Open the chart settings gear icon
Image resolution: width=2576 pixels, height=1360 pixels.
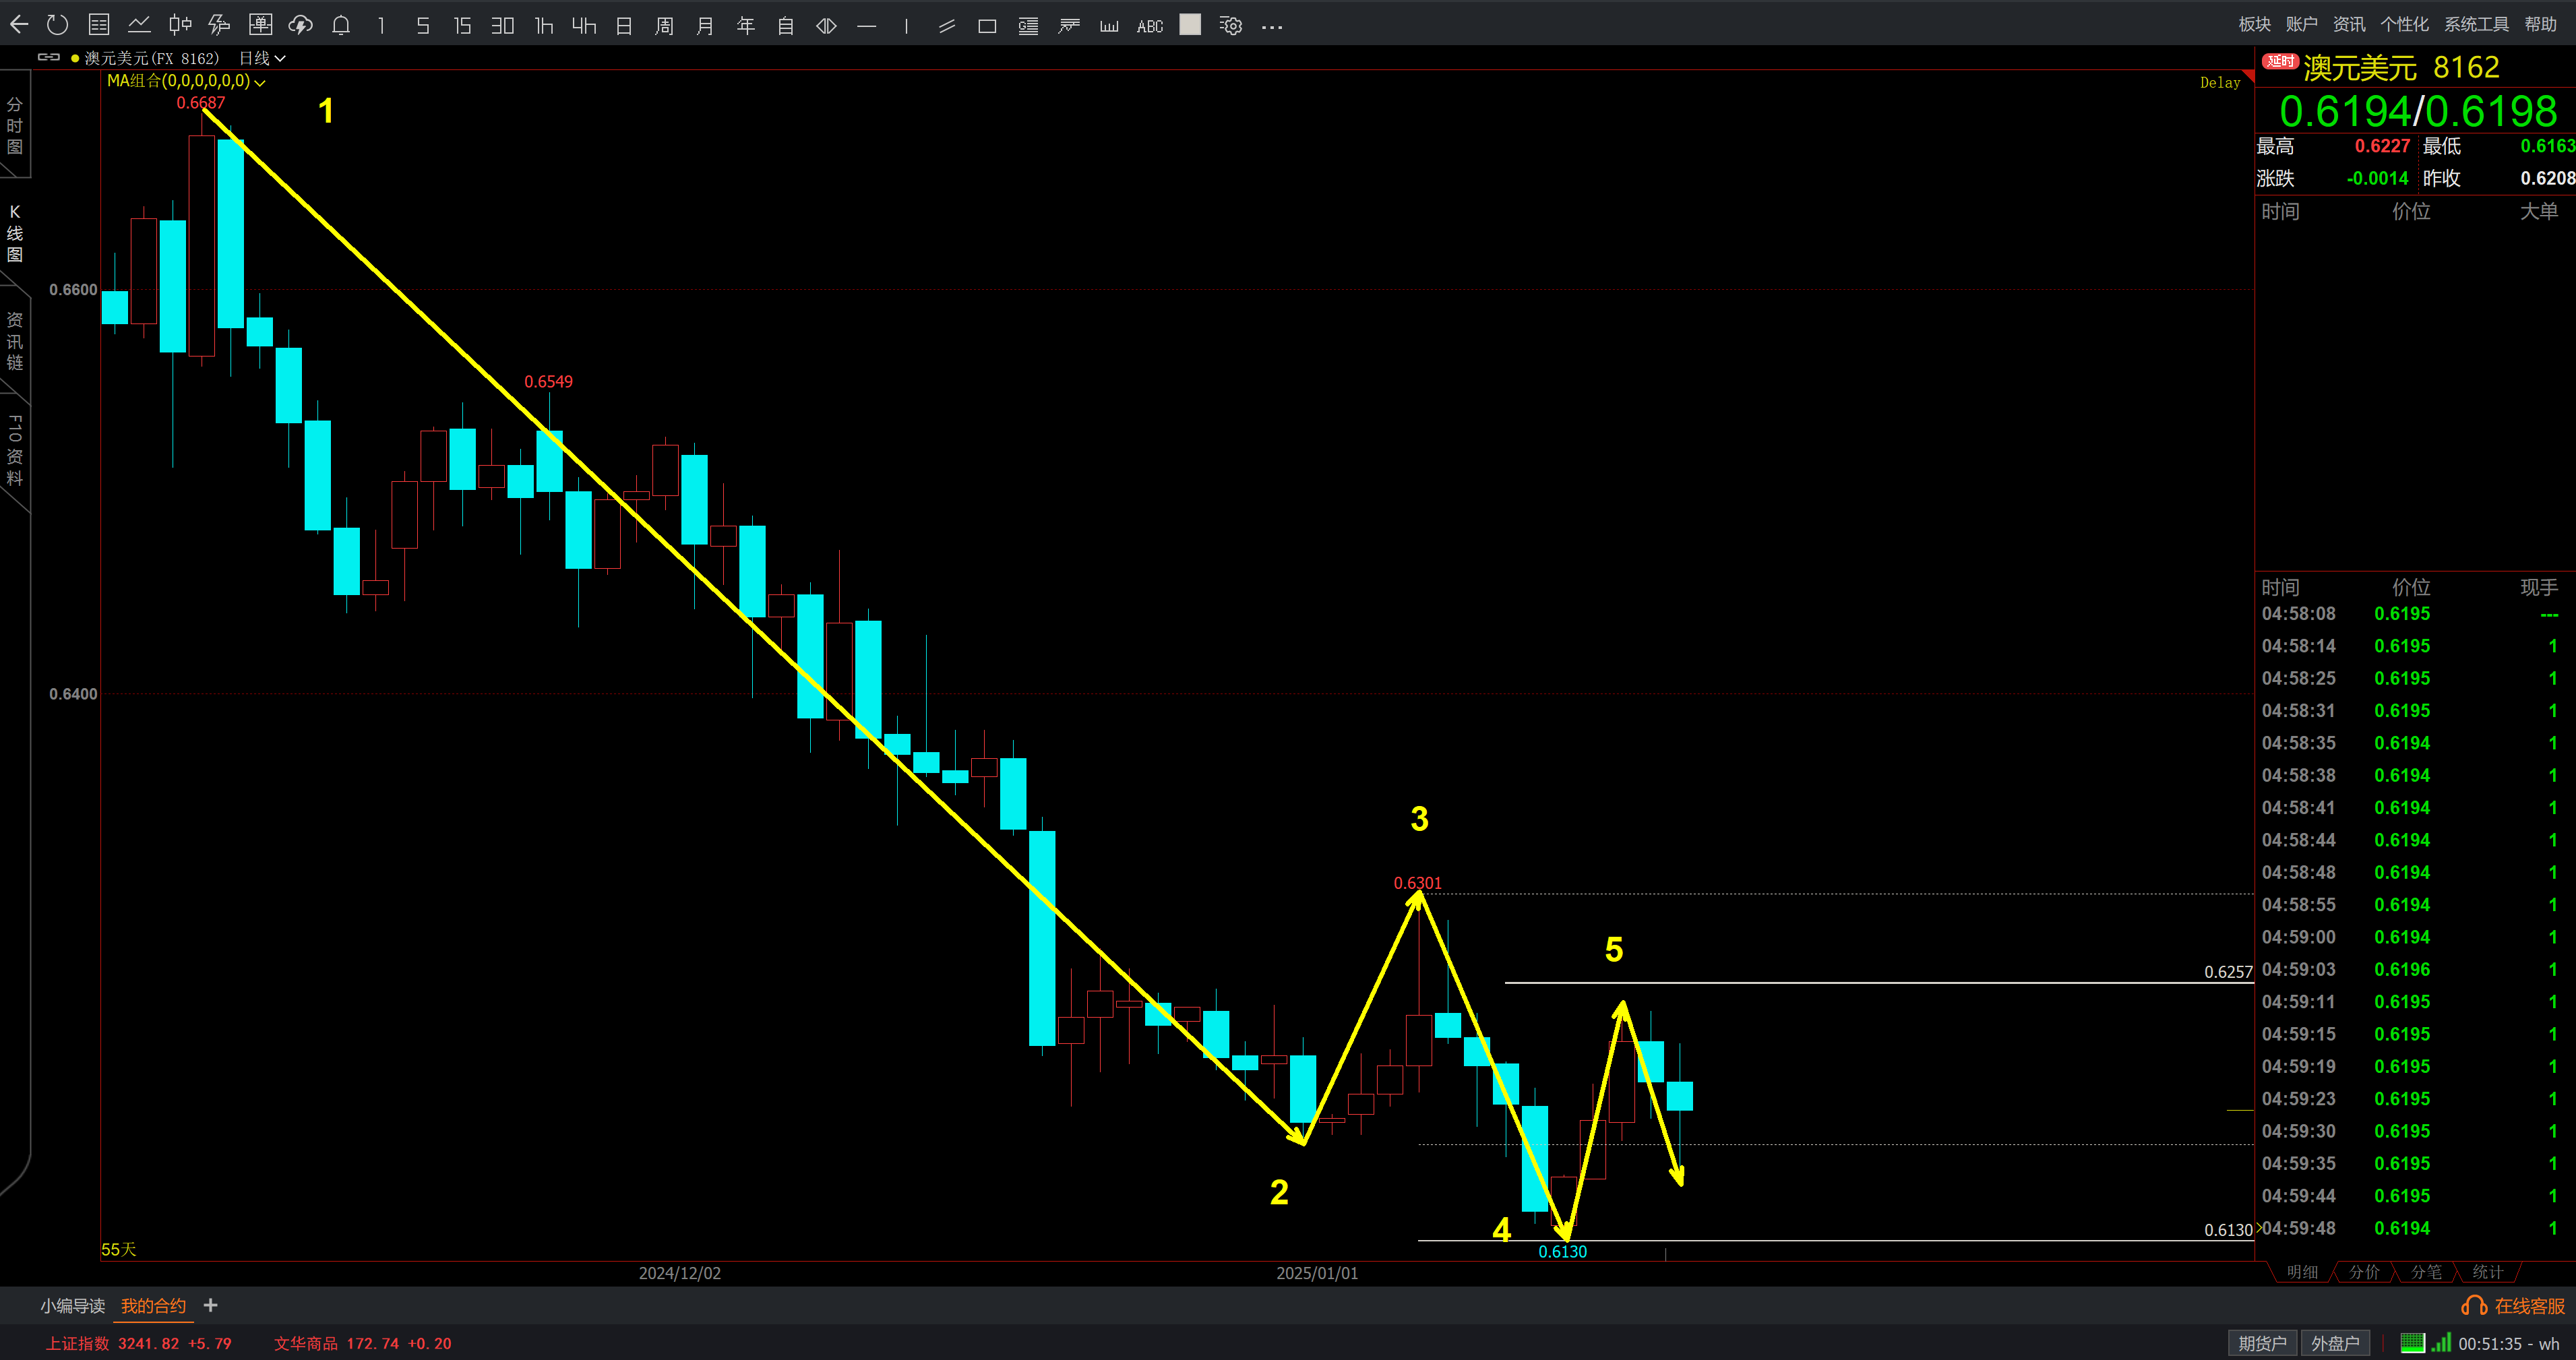pyautogui.click(x=1231, y=26)
